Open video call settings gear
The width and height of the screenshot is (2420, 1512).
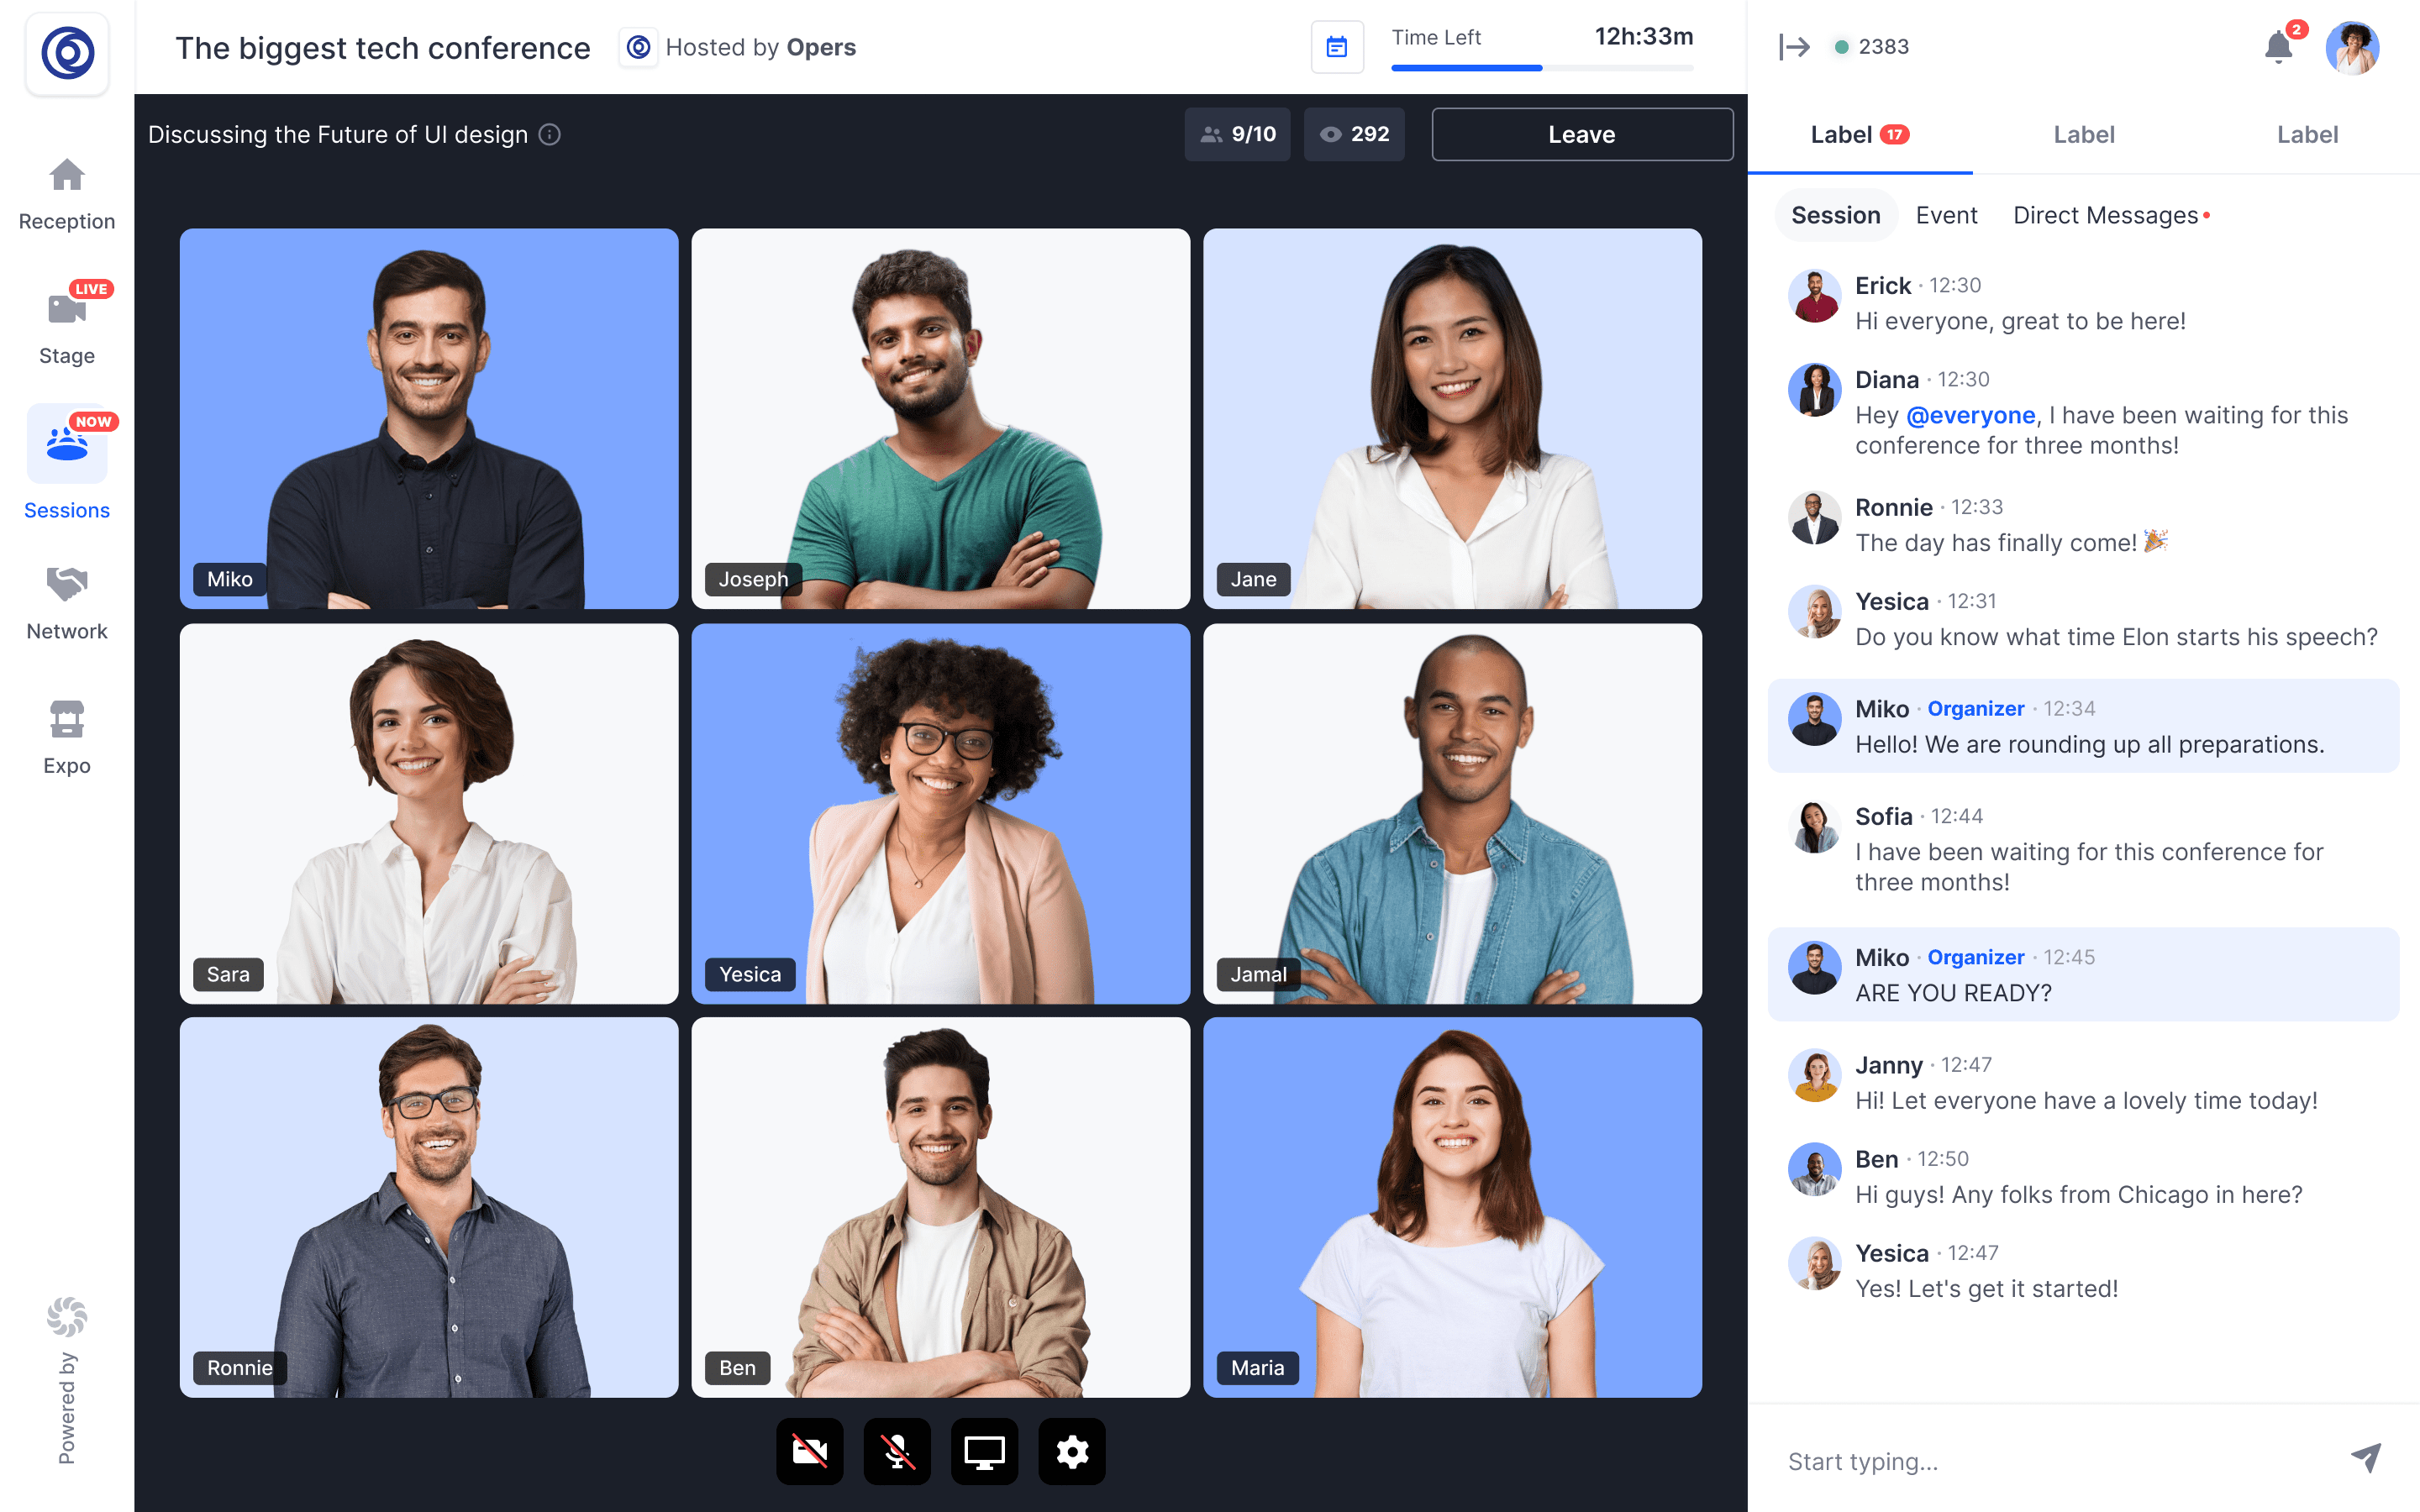[1071, 1451]
